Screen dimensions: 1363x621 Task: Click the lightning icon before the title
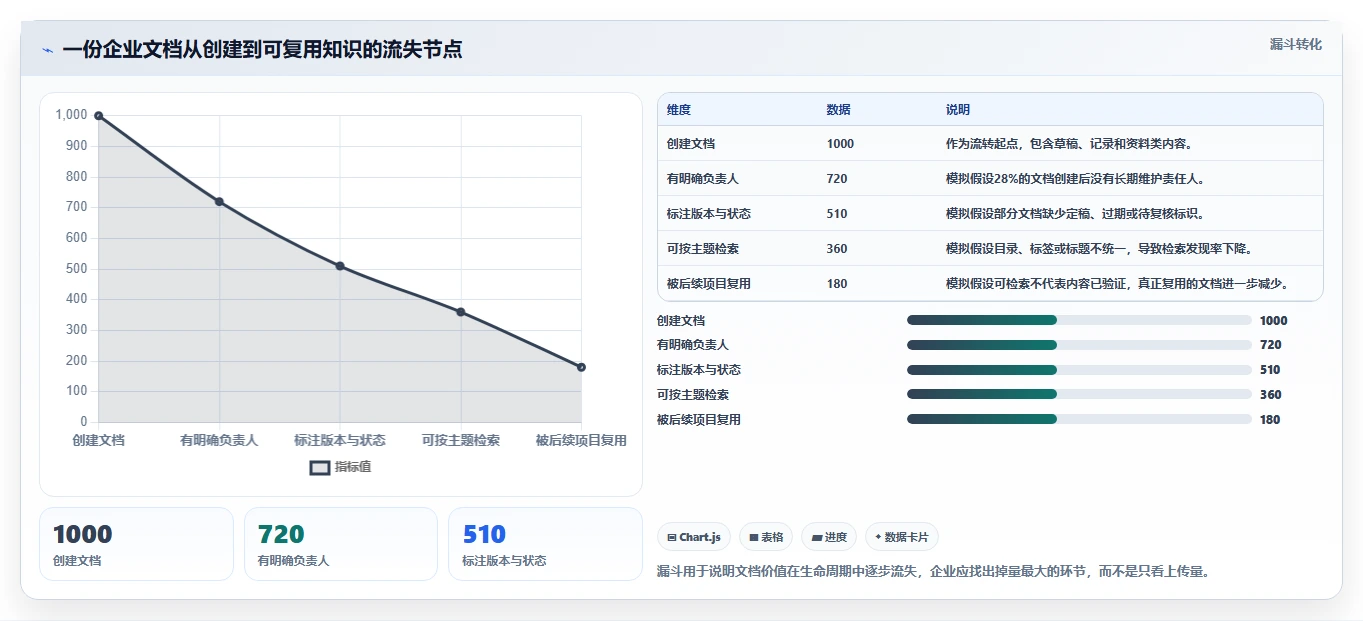point(47,50)
